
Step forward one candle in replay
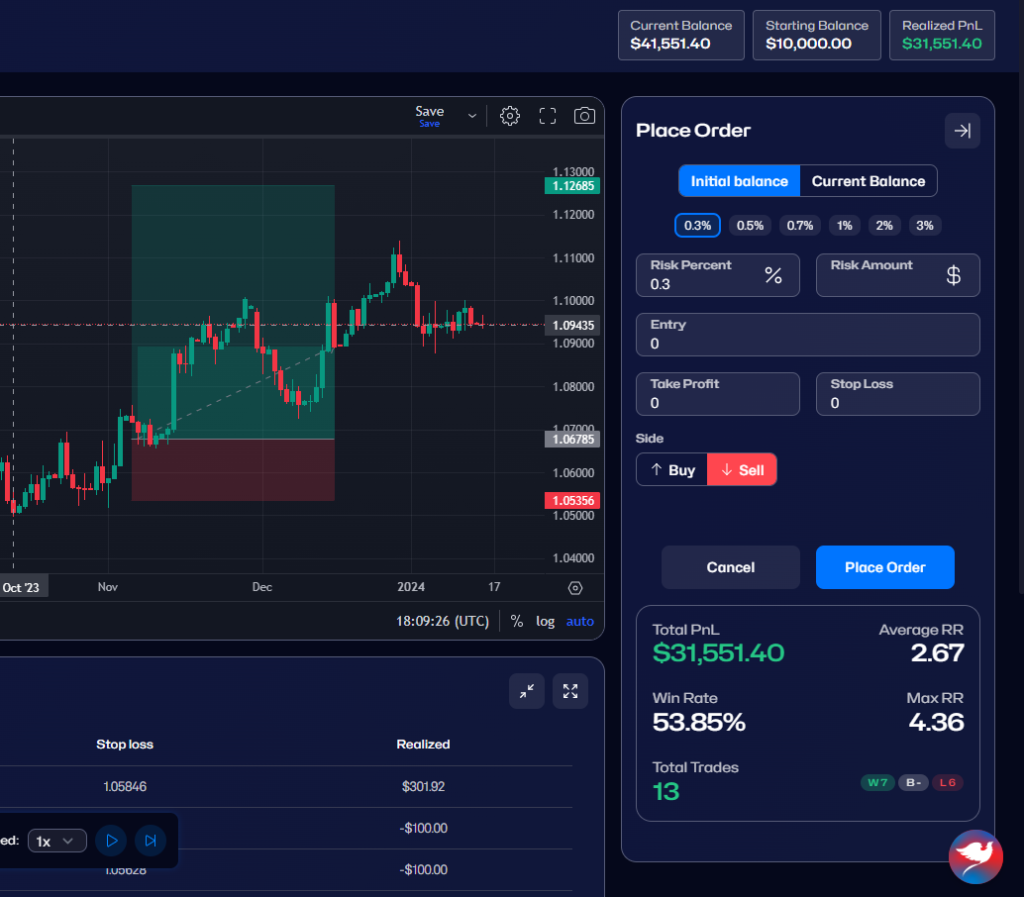coord(150,841)
